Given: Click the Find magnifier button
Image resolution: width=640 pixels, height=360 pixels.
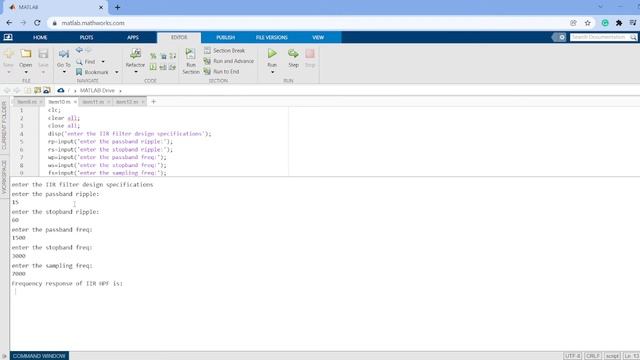Looking at the screenshot, I should tap(85, 62).
